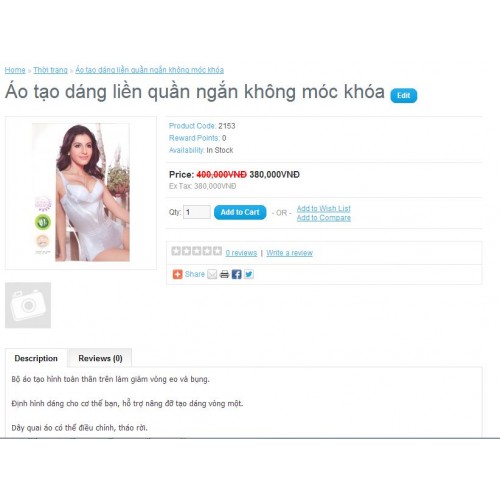Viewport: 500px width, 500px height.
Task: Click the first rating star
Action: coord(176,251)
